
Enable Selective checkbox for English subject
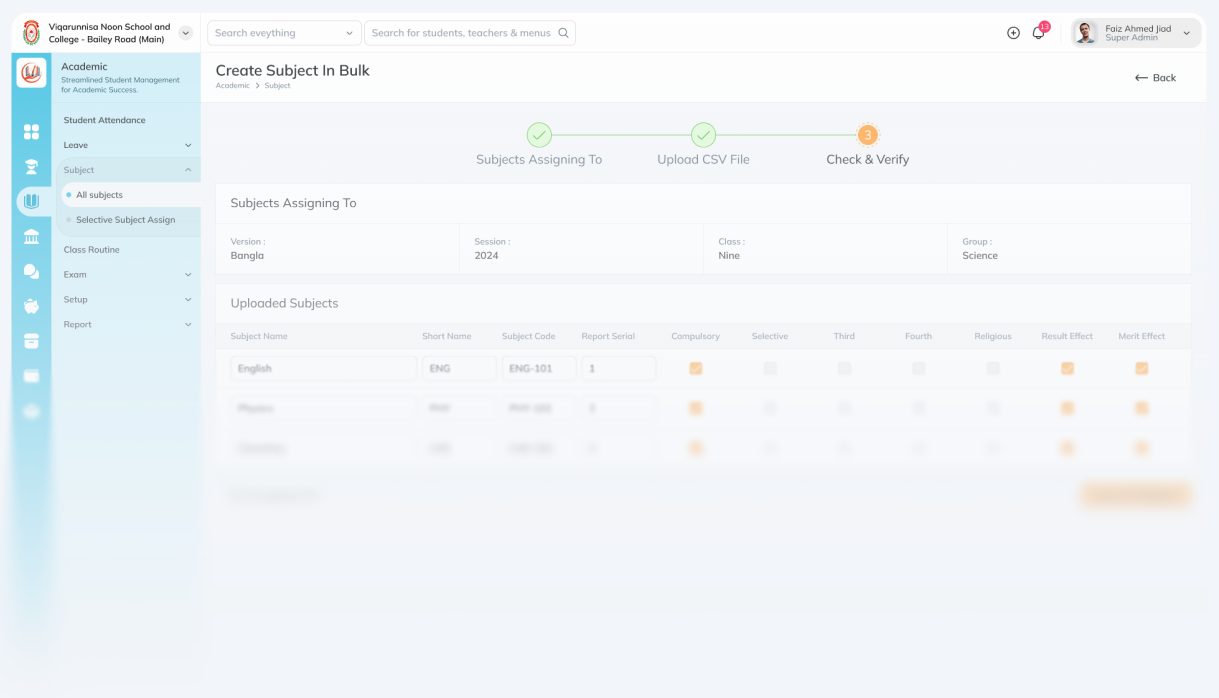[770, 369]
